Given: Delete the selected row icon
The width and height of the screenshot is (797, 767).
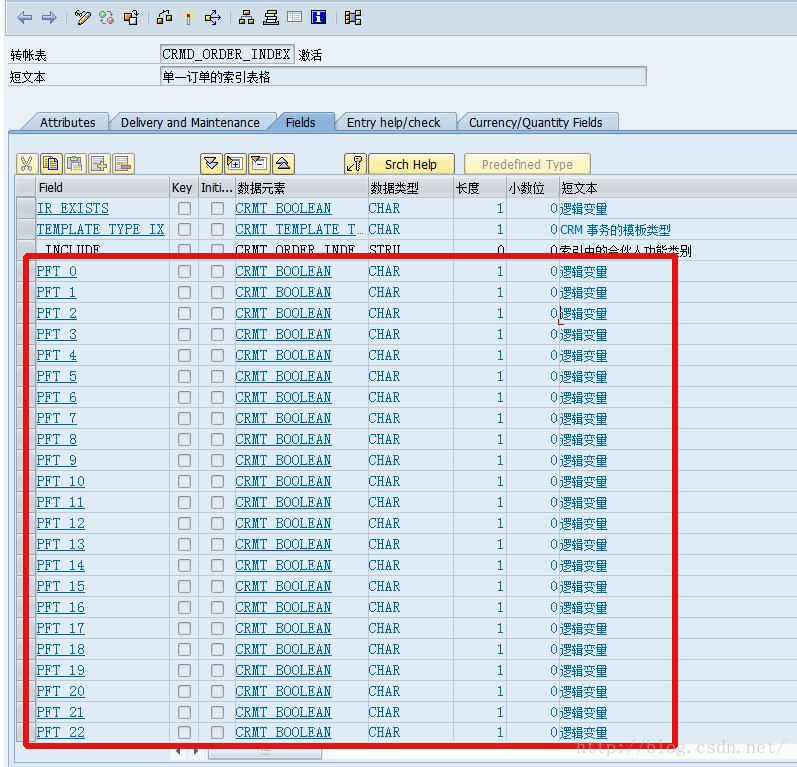Looking at the screenshot, I should tap(124, 164).
